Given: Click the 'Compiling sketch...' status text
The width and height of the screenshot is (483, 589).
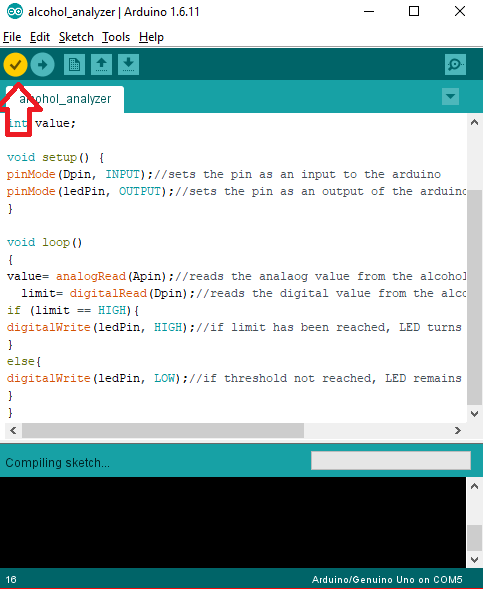Looking at the screenshot, I should 57,463.
